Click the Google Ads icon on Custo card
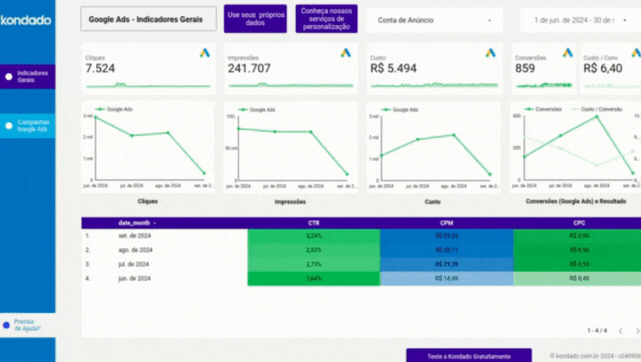This screenshot has width=641, height=362. (x=491, y=53)
